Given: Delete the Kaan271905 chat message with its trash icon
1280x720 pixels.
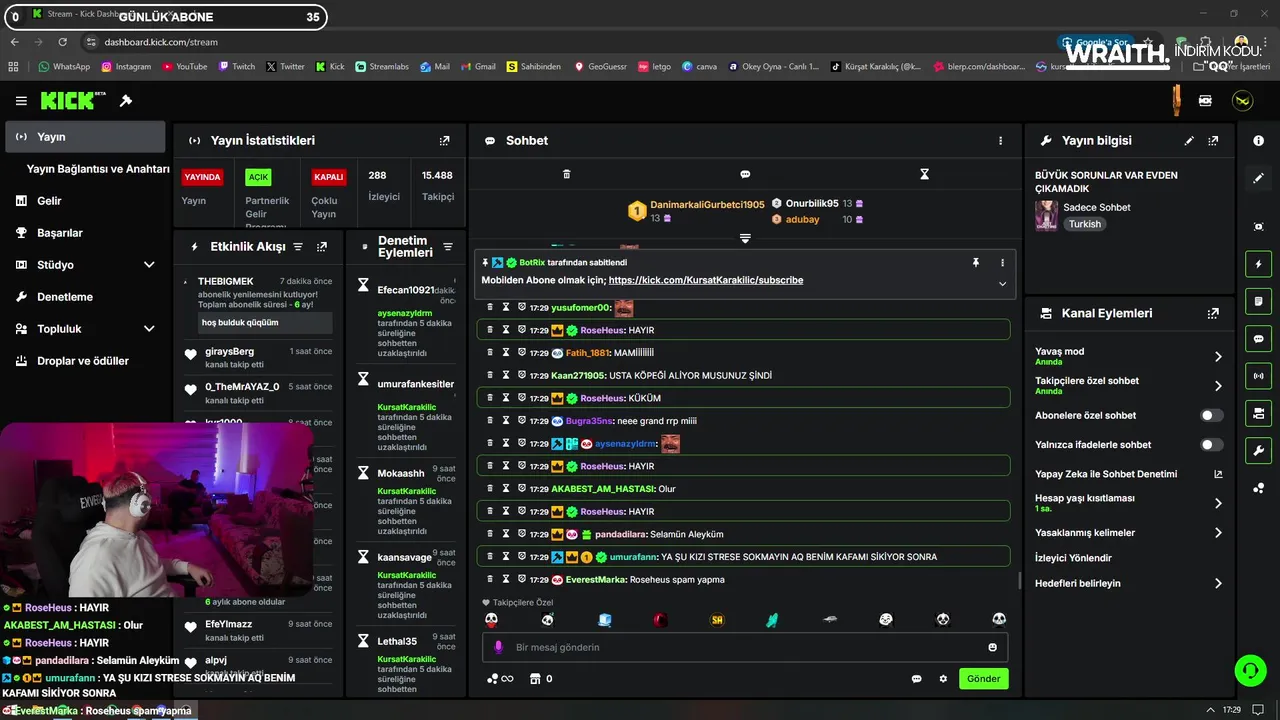Looking at the screenshot, I should click(x=490, y=375).
